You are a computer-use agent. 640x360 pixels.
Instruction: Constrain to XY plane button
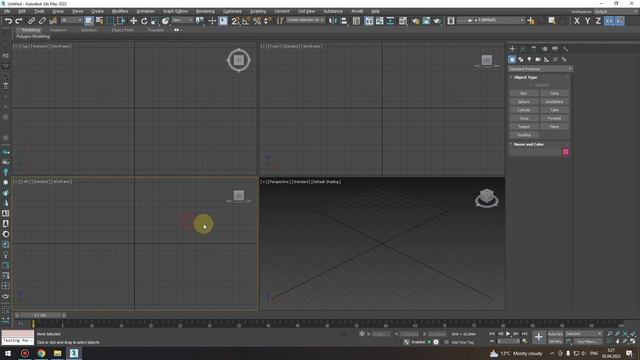pos(609,21)
